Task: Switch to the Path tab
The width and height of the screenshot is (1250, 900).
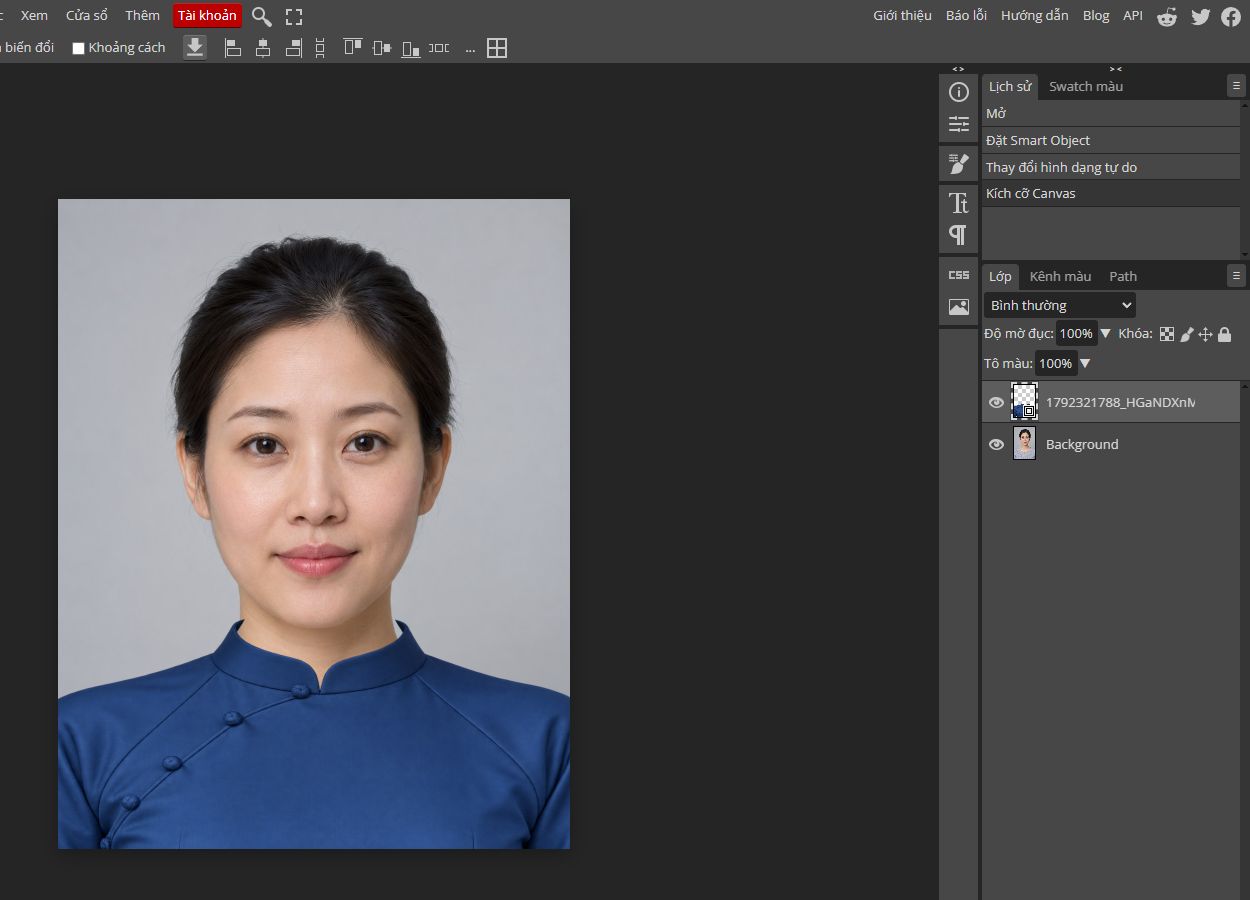Action: (x=1123, y=276)
